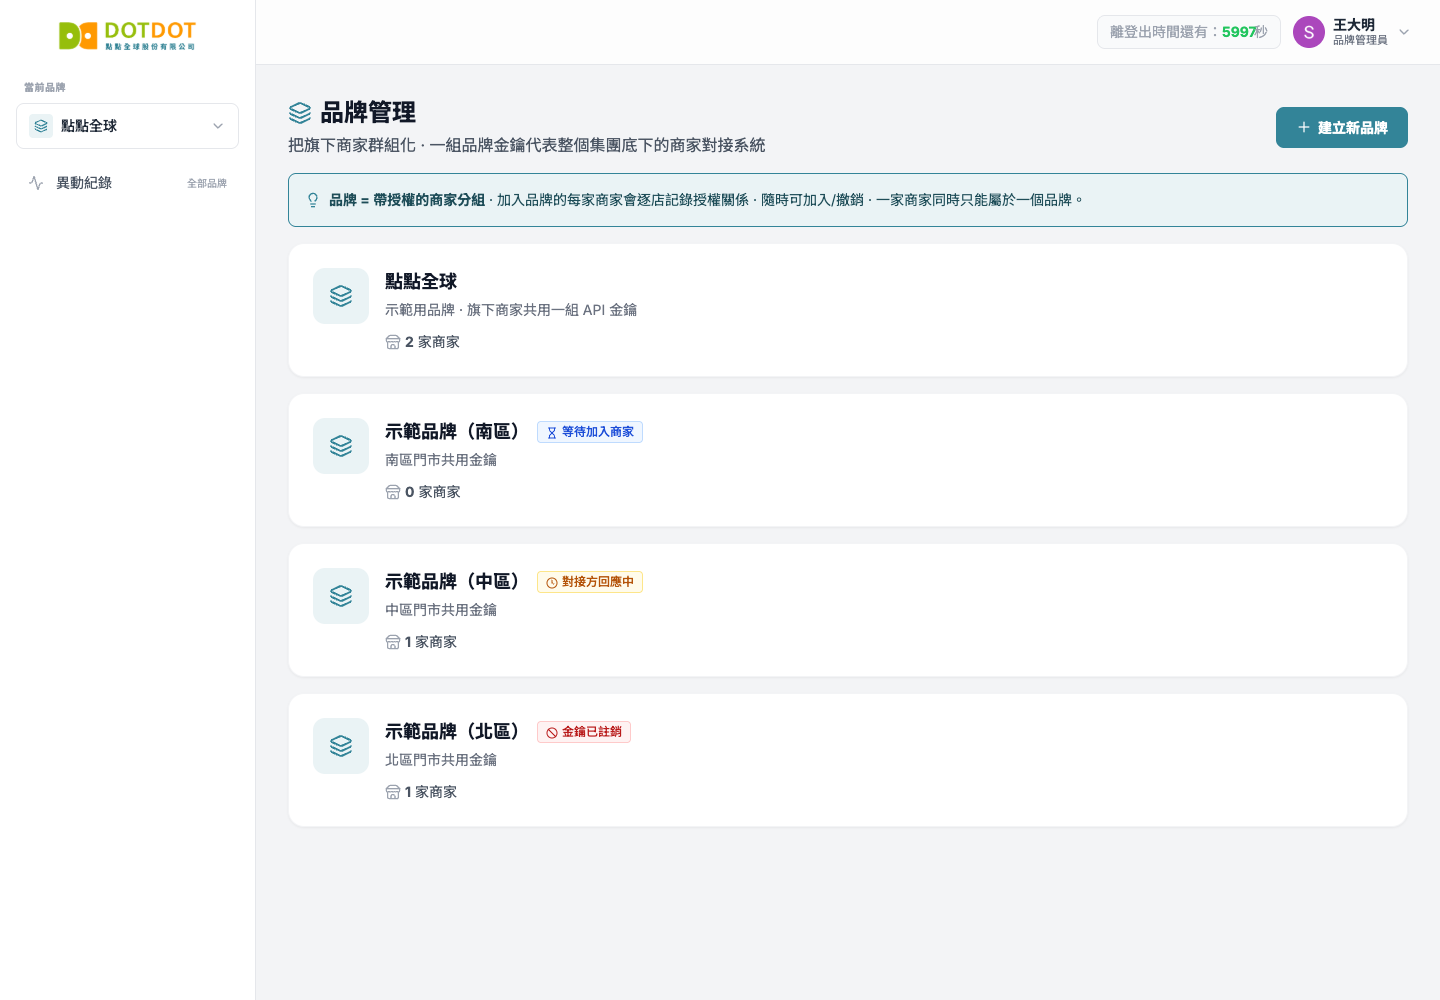
Task: Click the 0 家商家 count
Action: pyautogui.click(x=433, y=492)
